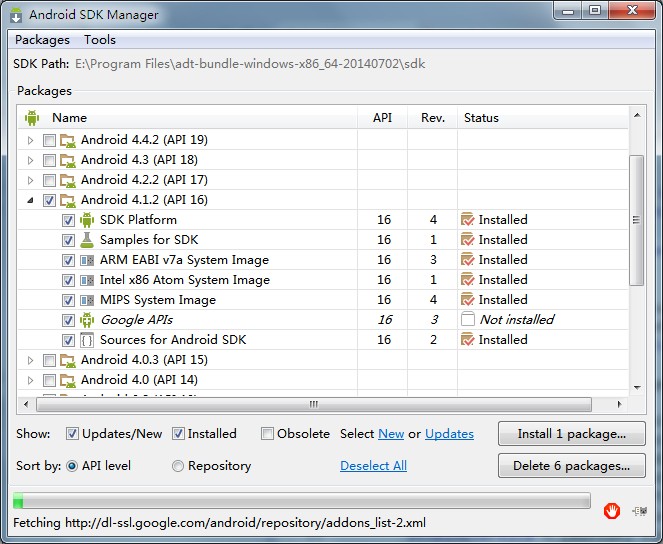Expand the Android 4.3 (API 18) node
The height and width of the screenshot is (544, 663).
coord(30,160)
